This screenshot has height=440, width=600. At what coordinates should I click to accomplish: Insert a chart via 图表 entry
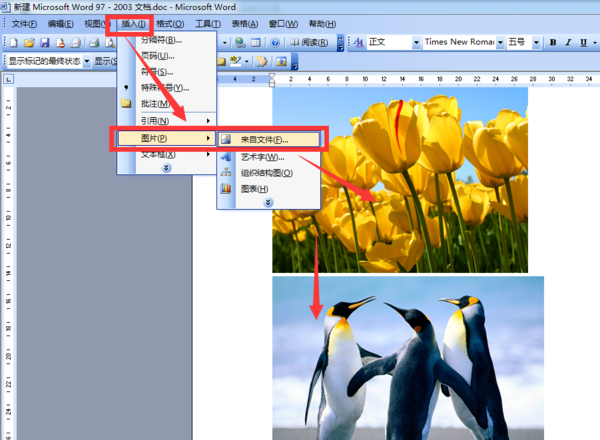(253, 188)
